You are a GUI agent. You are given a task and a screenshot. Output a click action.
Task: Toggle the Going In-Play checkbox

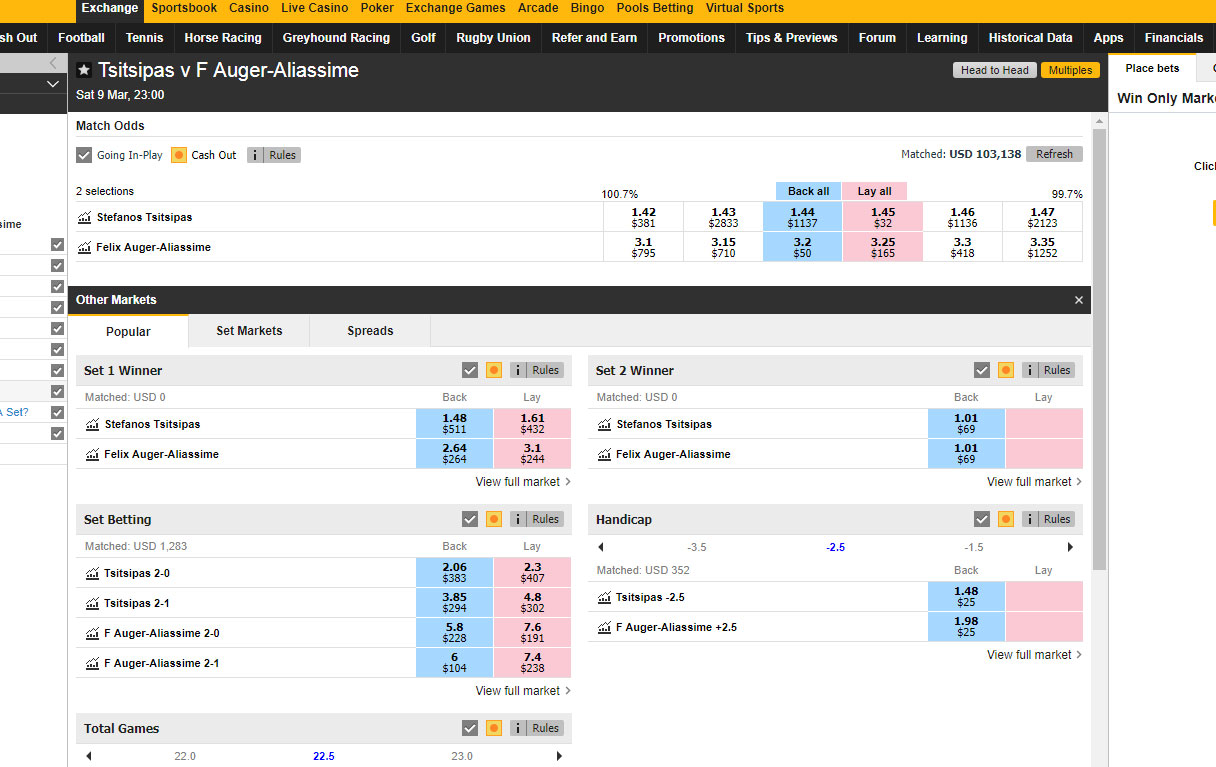coord(84,155)
